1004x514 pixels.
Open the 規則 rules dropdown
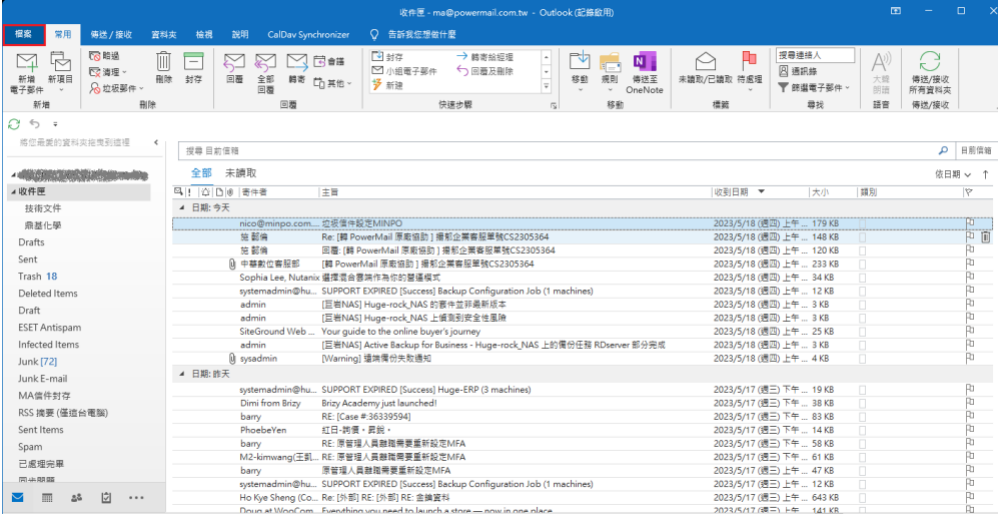point(610,72)
